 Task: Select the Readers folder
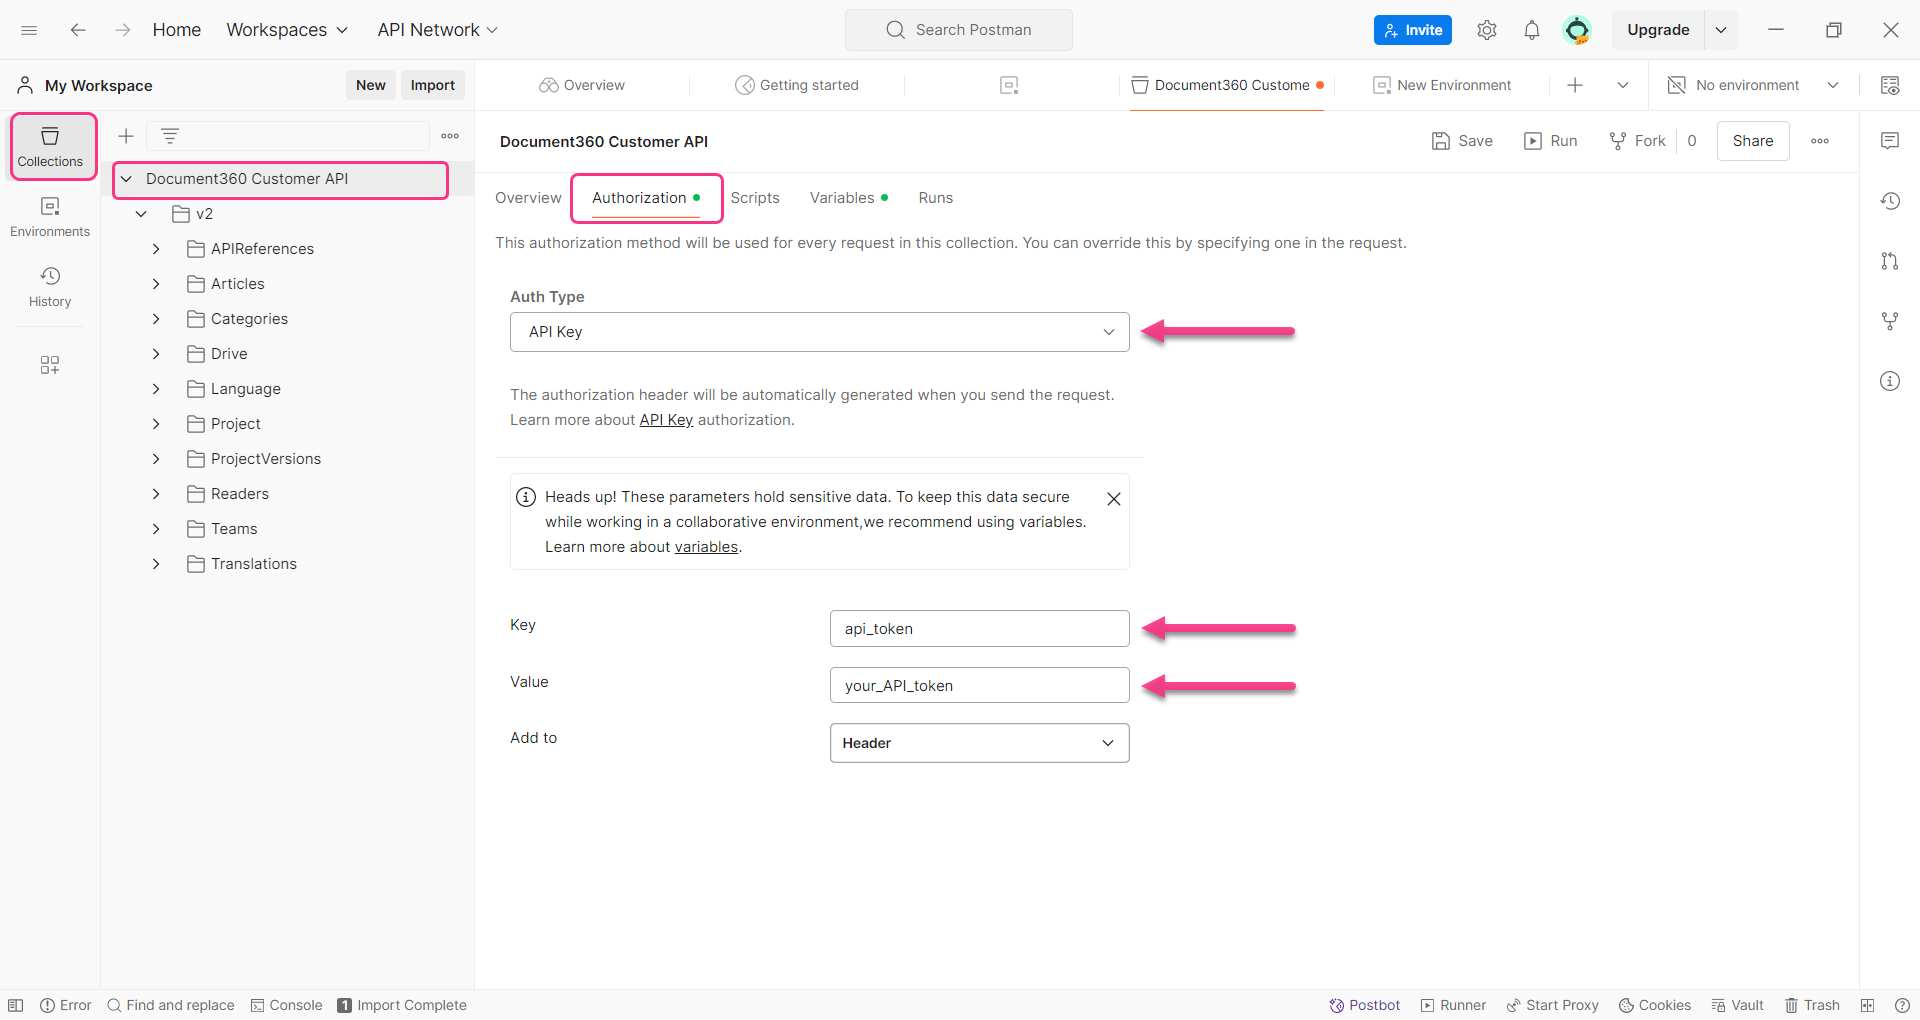(240, 494)
